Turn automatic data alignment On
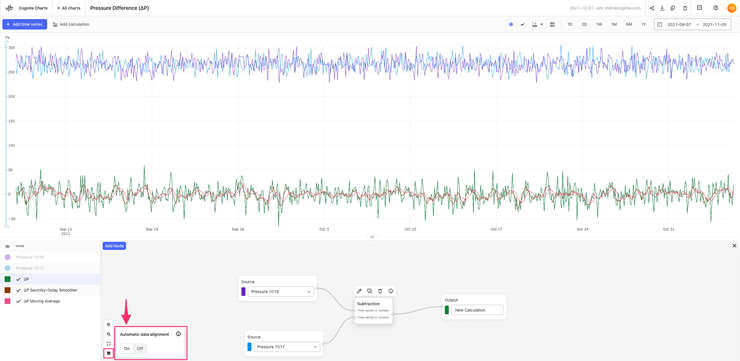 [x=126, y=349]
